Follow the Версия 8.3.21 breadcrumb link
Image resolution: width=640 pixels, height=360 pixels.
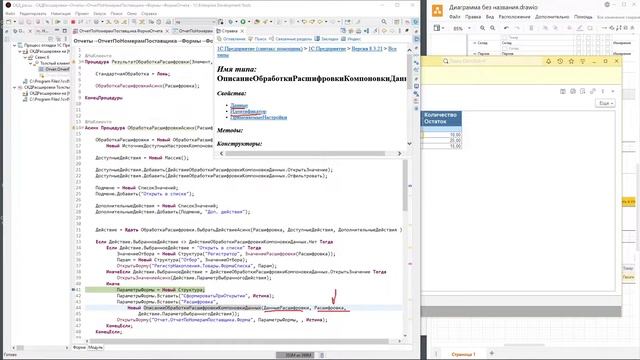coord(367,49)
